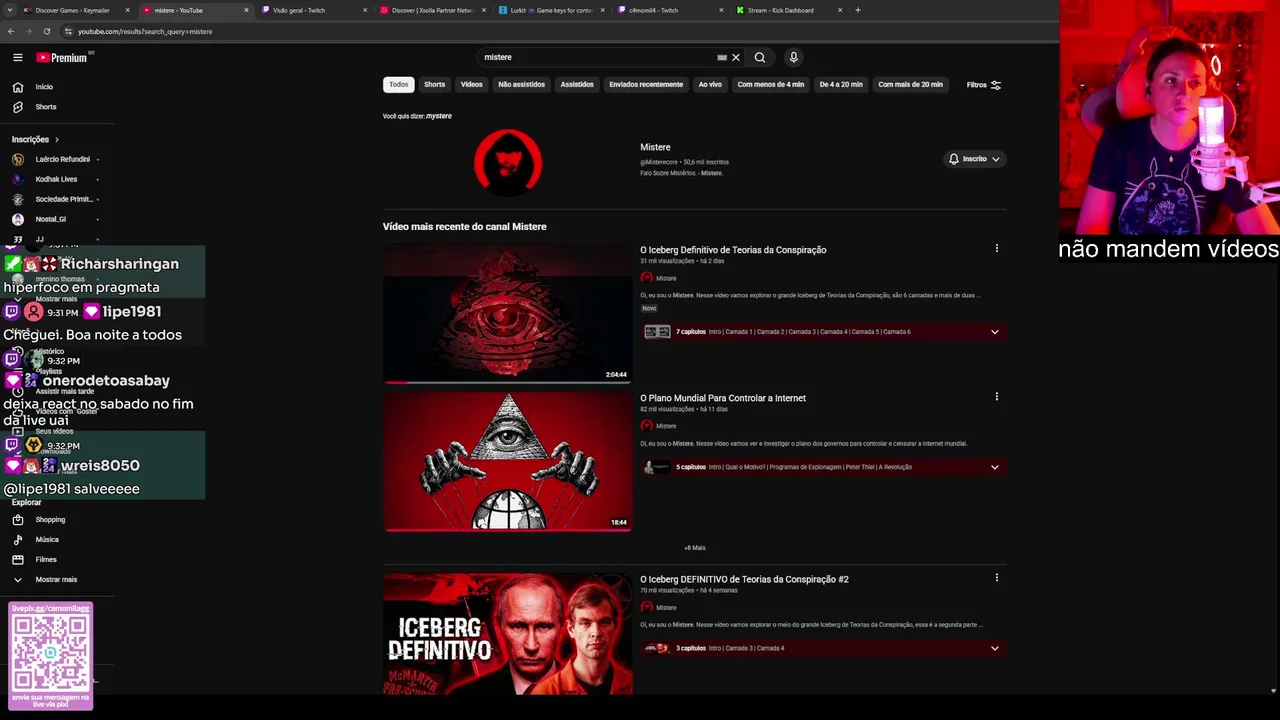Expand Mostrar mais under Explorar
The width and height of the screenshot is (1280, 720).
pyautogui.click(x=56, y=580)
